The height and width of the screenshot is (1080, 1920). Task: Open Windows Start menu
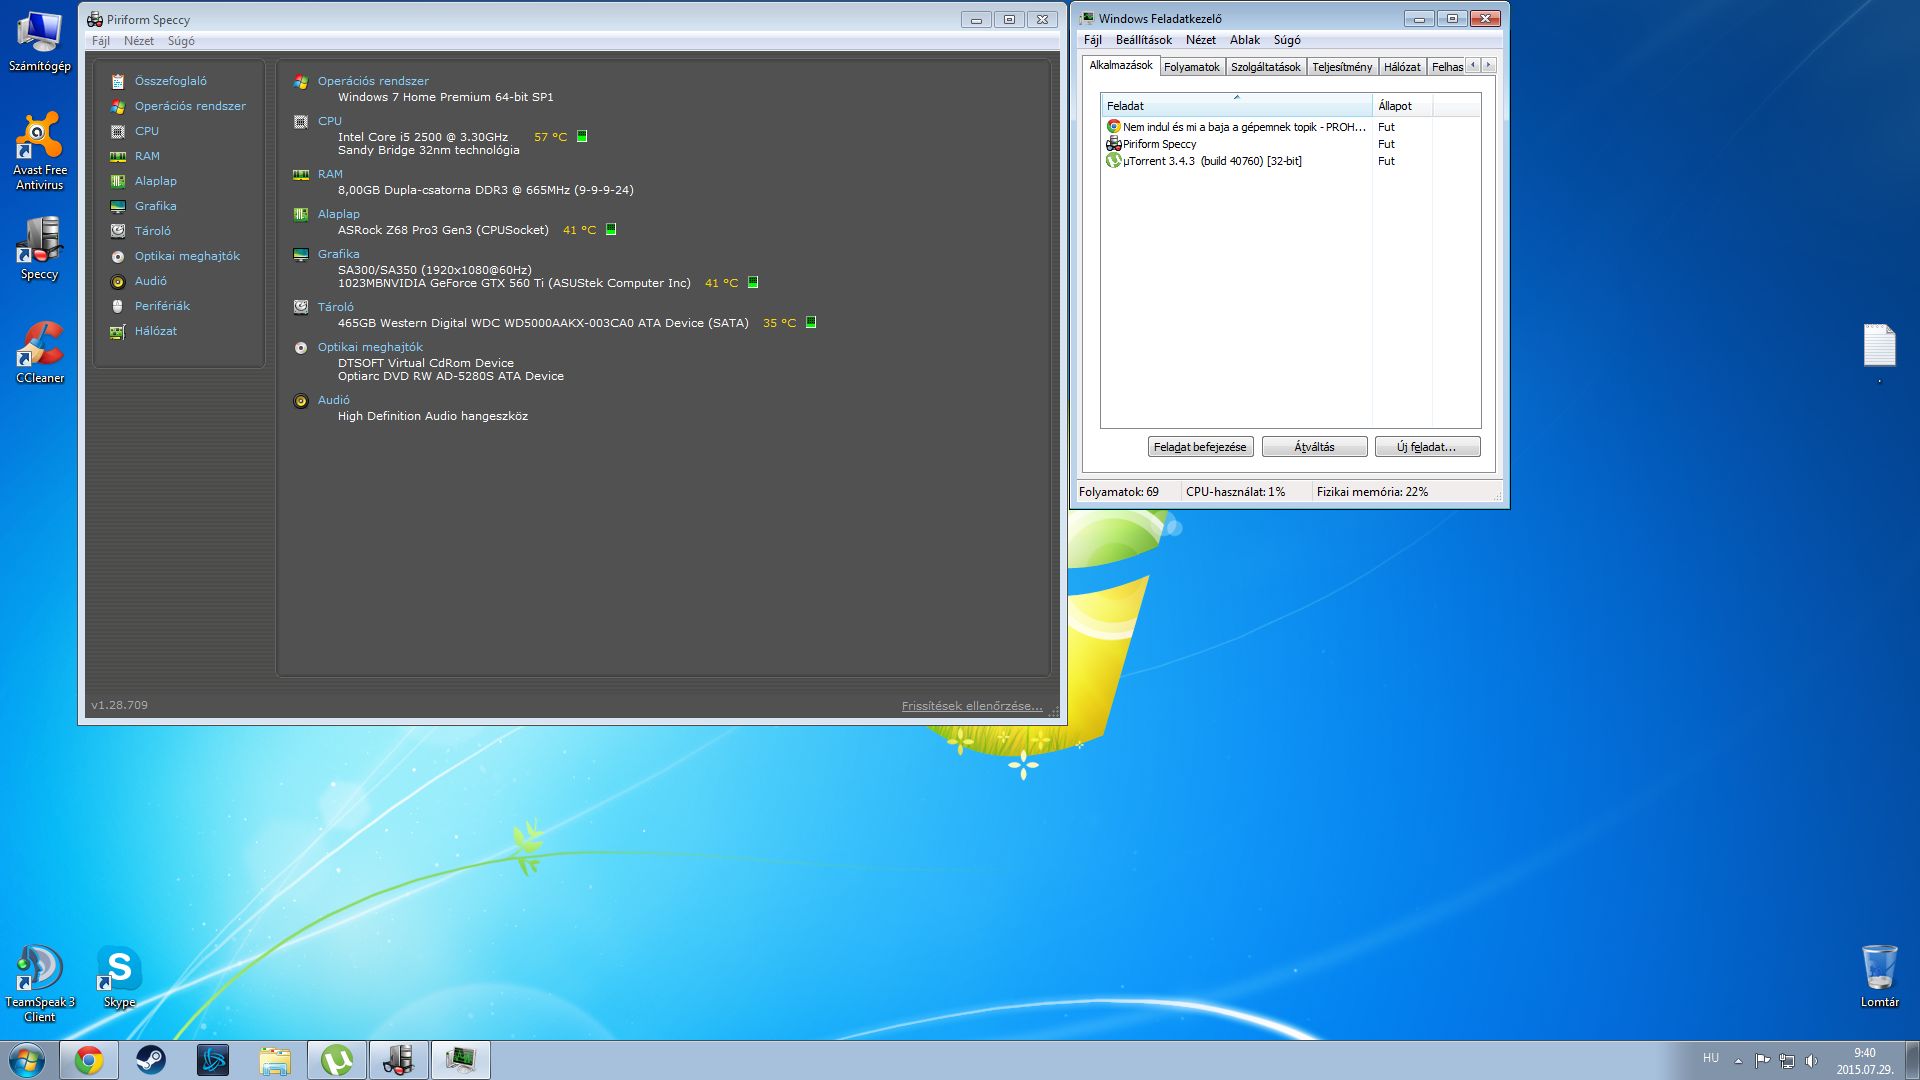tap(27, 1060)
